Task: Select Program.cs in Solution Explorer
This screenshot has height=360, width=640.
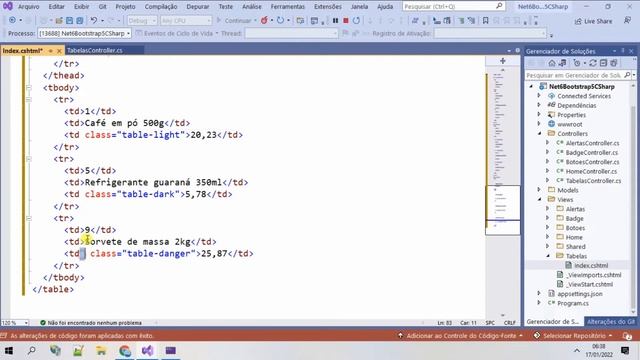Action: point(573,303)
